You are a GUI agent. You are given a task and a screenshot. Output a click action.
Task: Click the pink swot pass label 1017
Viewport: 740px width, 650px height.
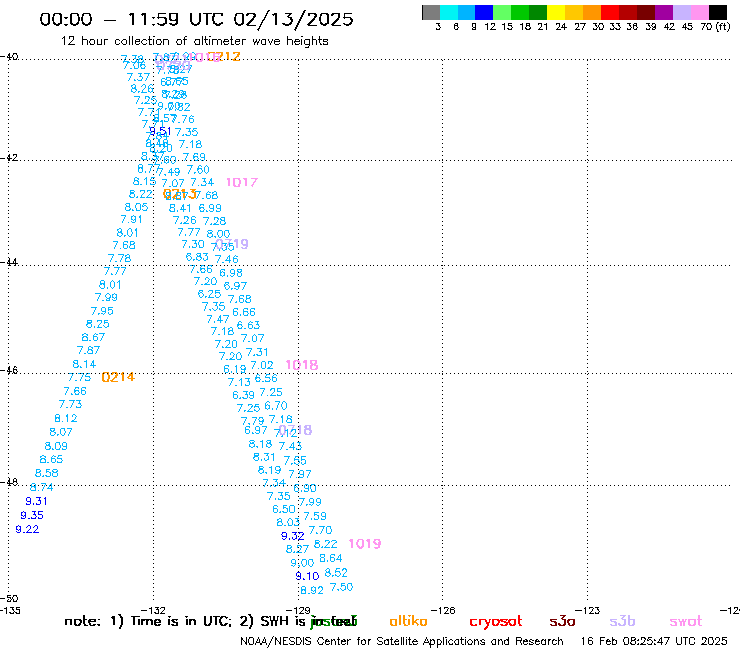pyautogui.click(x=242, y=182)
